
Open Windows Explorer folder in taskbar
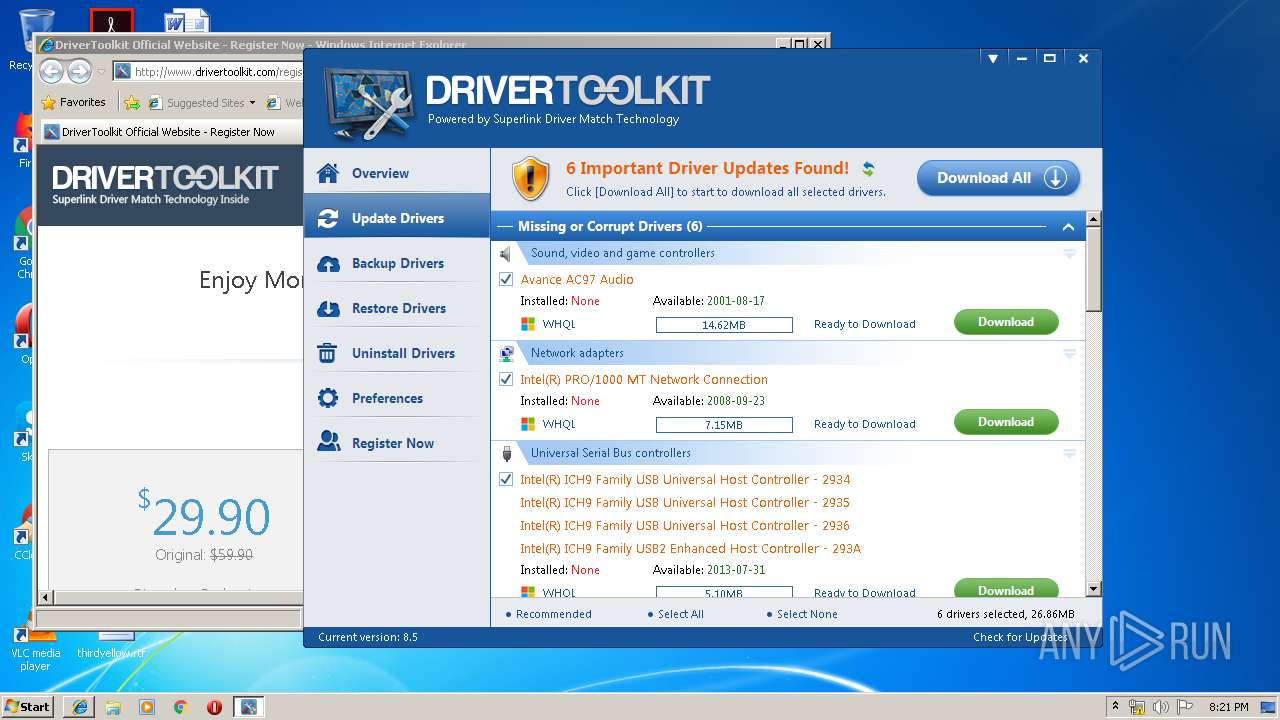[113, 707]
